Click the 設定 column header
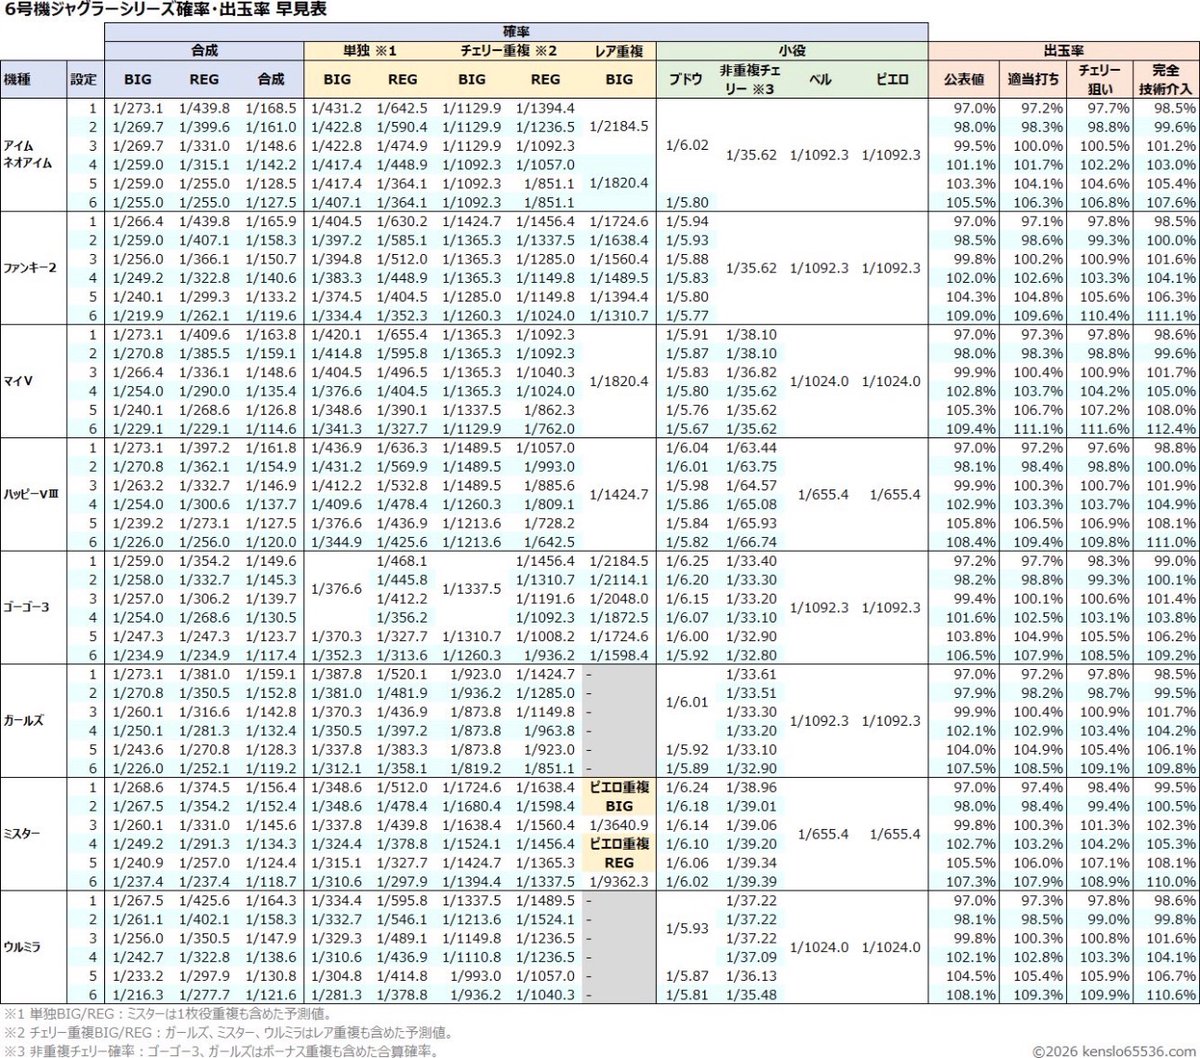This screenshot has height=1058, width=1200. (x=84, y=79)
